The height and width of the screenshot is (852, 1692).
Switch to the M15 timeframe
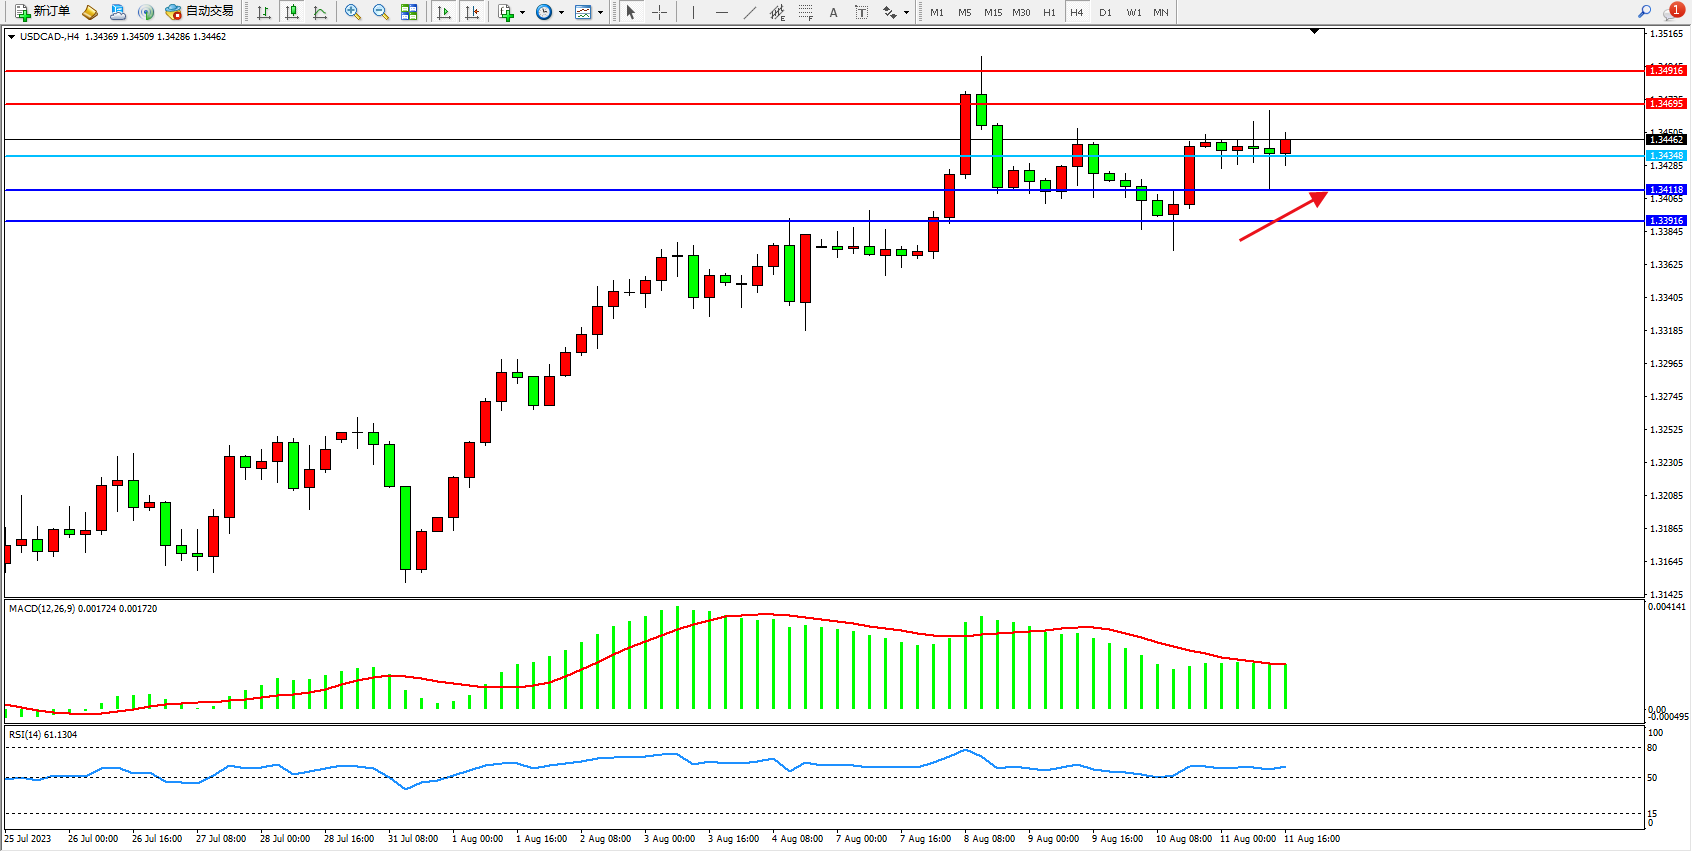(993, 12)
